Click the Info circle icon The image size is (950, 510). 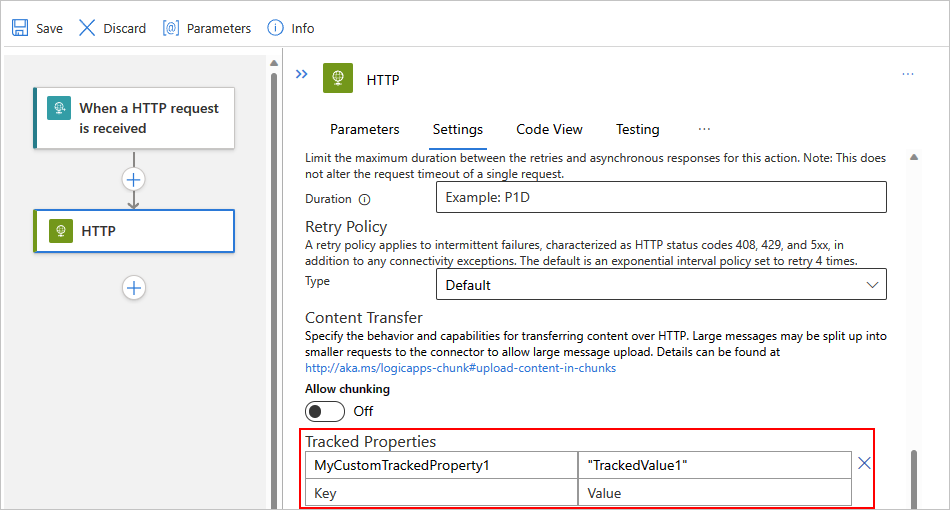275,28
